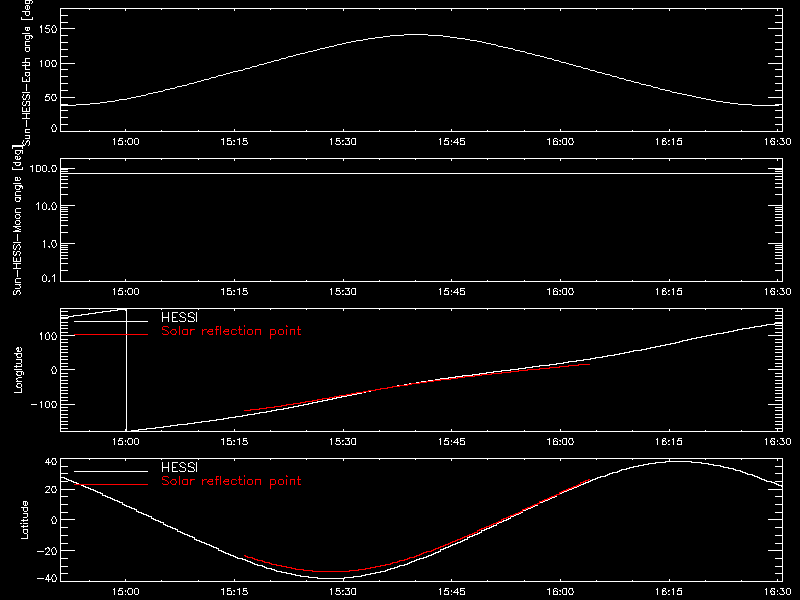Click '16:00' under the Earth angle plot
The height and width of the screenshot is (600, 800).
(560, 142)
